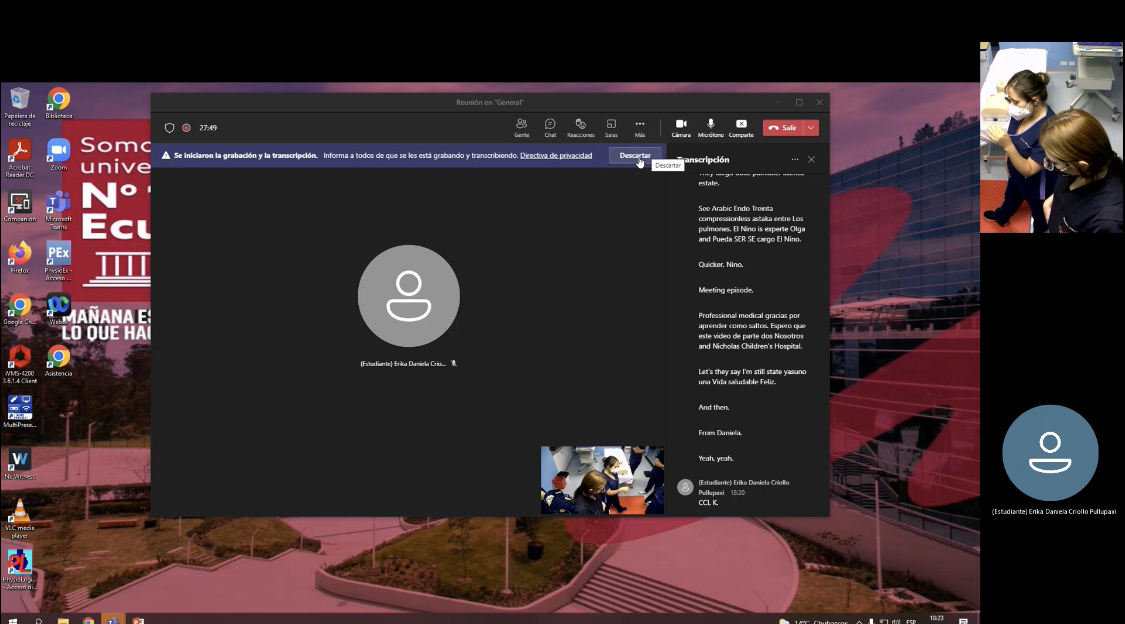This screenshot has width=1125, height=624.
Task: Click the red recording indicator icon
Action: coord(186,128)
